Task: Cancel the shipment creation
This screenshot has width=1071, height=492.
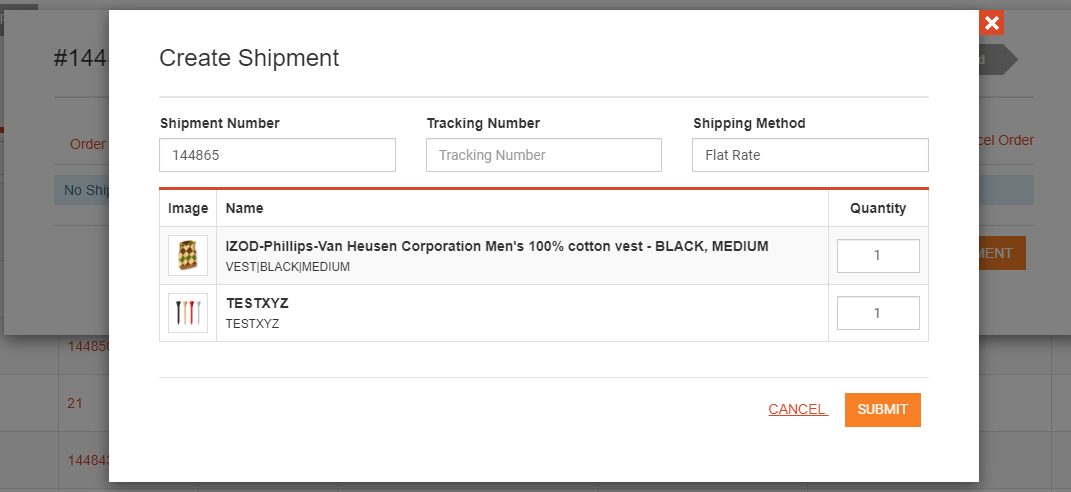Action: (x=798, y=409)
